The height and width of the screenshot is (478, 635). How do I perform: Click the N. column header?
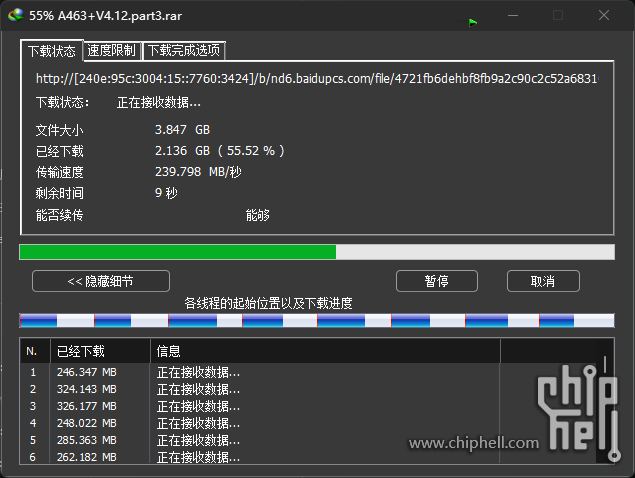pyautogui.click(x=35, y=351)
